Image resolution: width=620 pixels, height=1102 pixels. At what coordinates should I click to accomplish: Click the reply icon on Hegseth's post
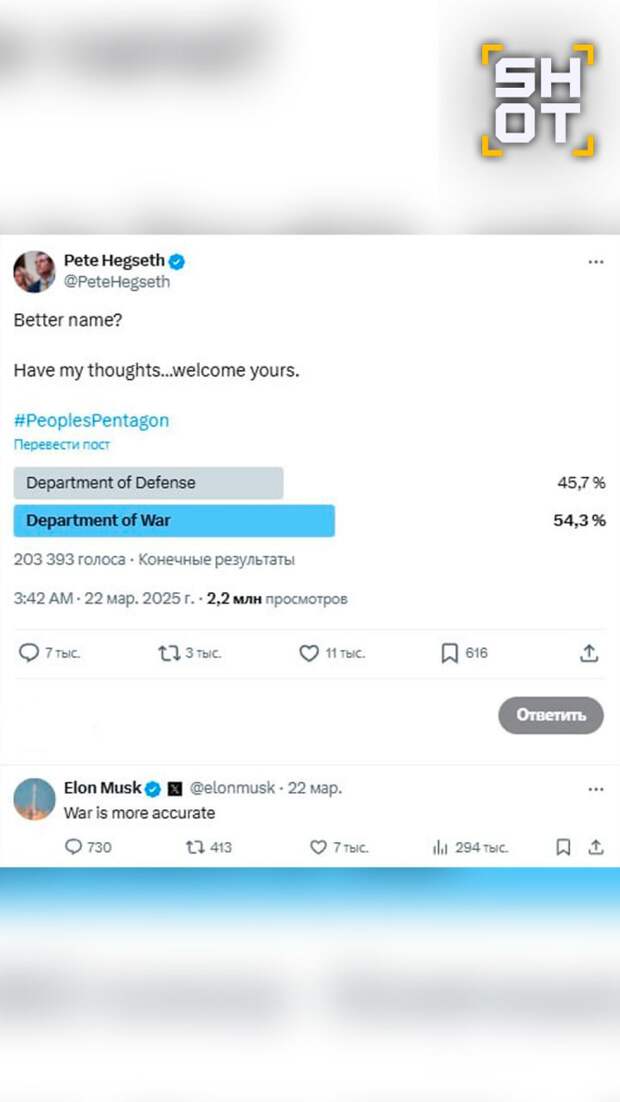click(29, 653)
